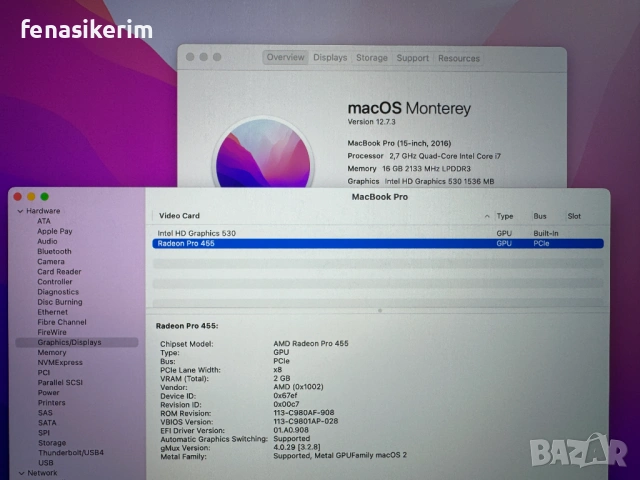This screenshot has width=640, height=480.
Task: Select SATA in the sidebar
Action: [47, 423]
